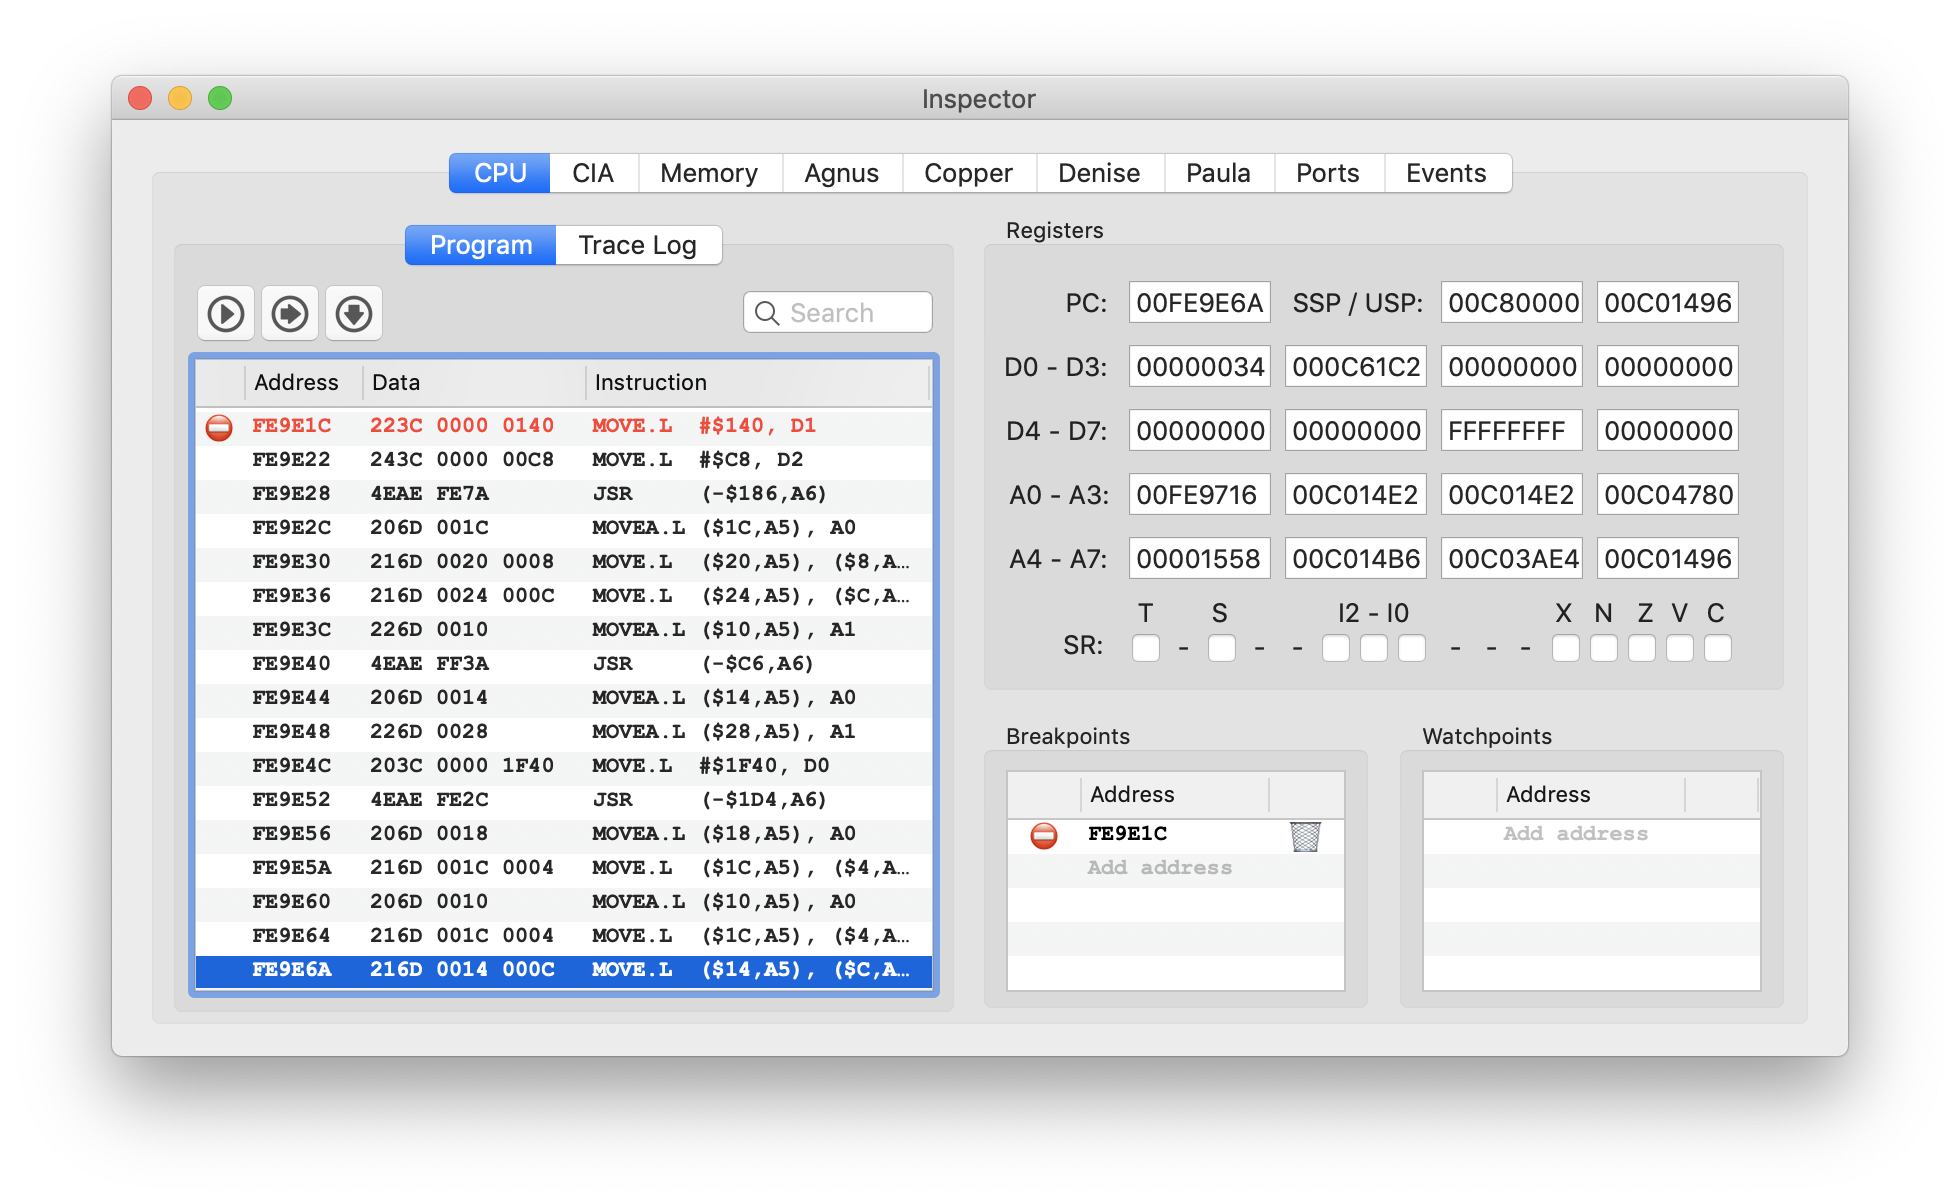Select disassembly row FE9E30

564,562
